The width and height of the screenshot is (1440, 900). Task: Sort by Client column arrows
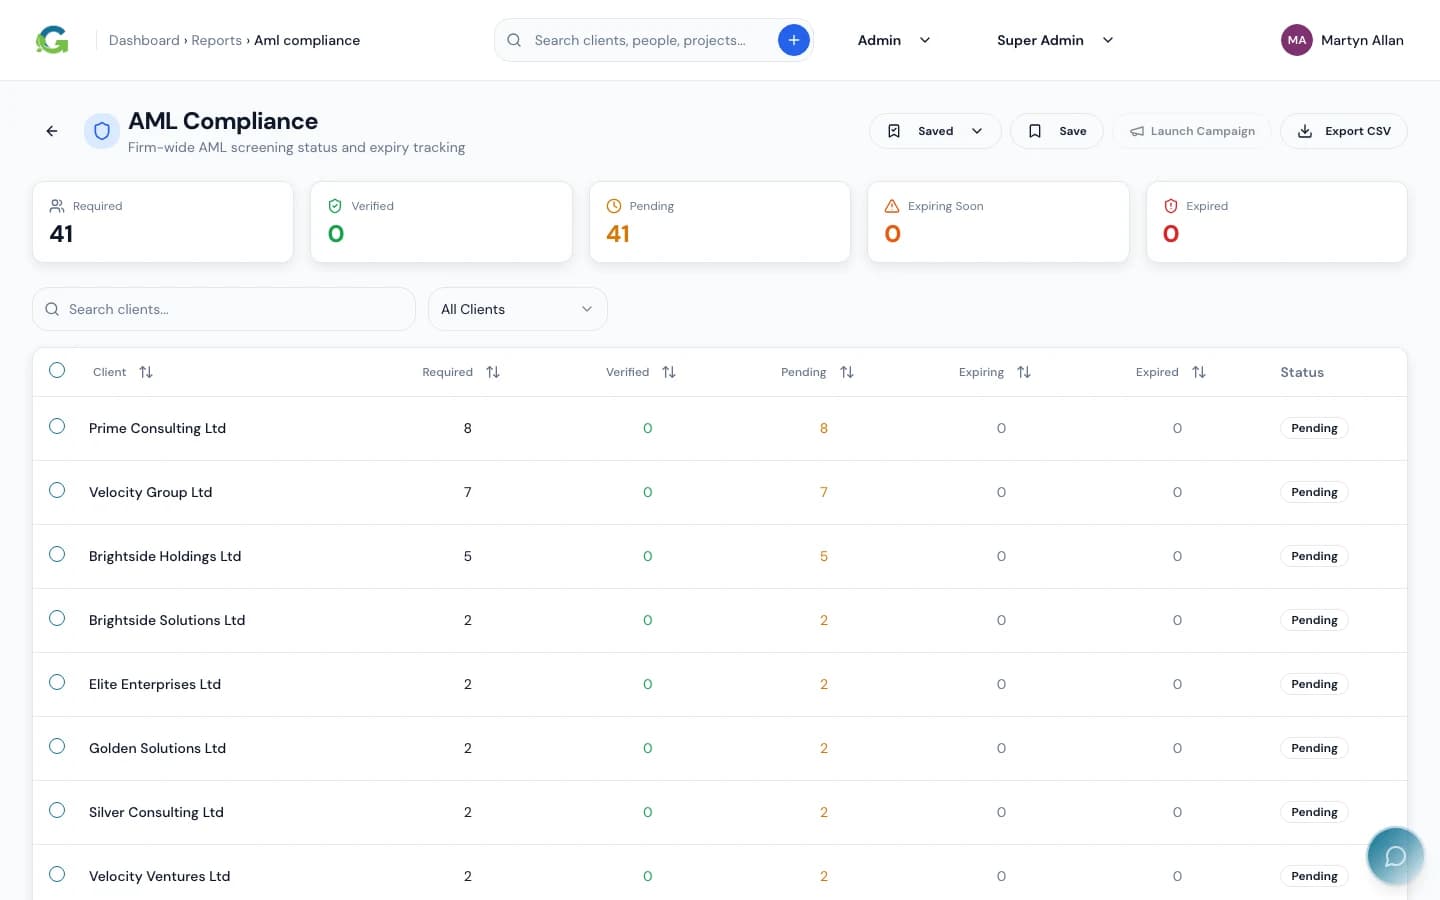[146, 372]
